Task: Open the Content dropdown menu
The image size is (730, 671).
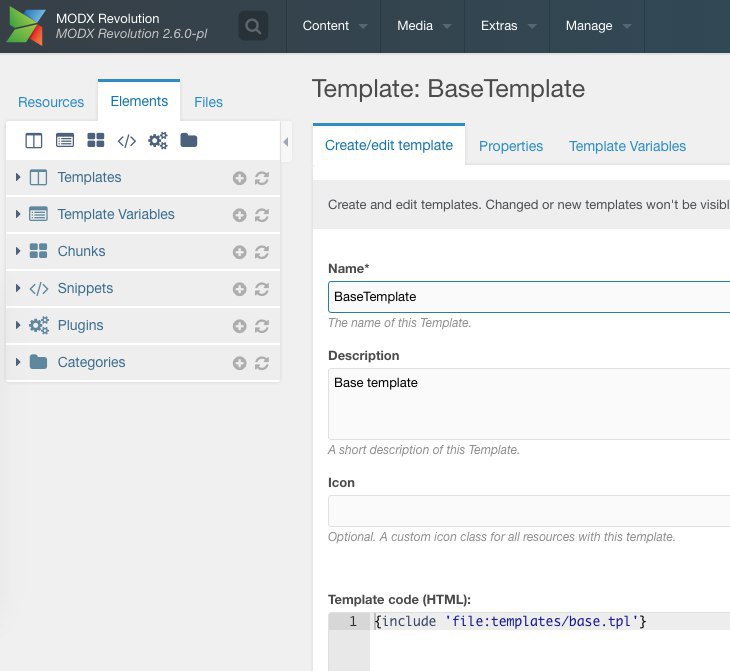Action: point(333,26)
